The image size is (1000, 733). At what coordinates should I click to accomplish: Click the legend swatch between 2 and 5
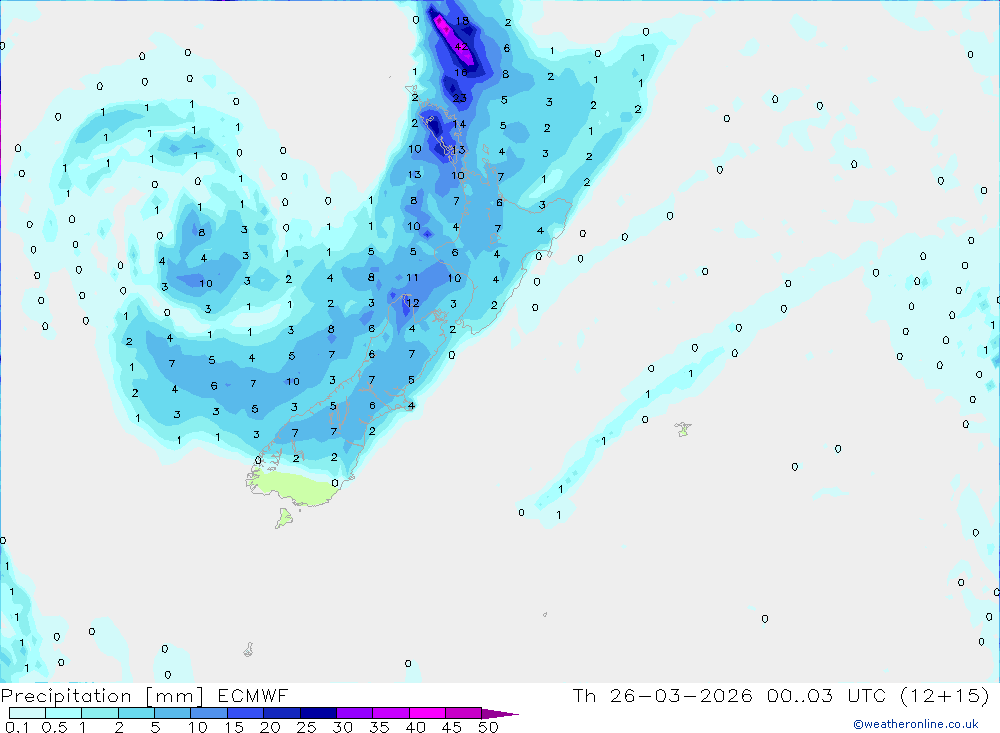pyautogui.click(x=136, y=713)
